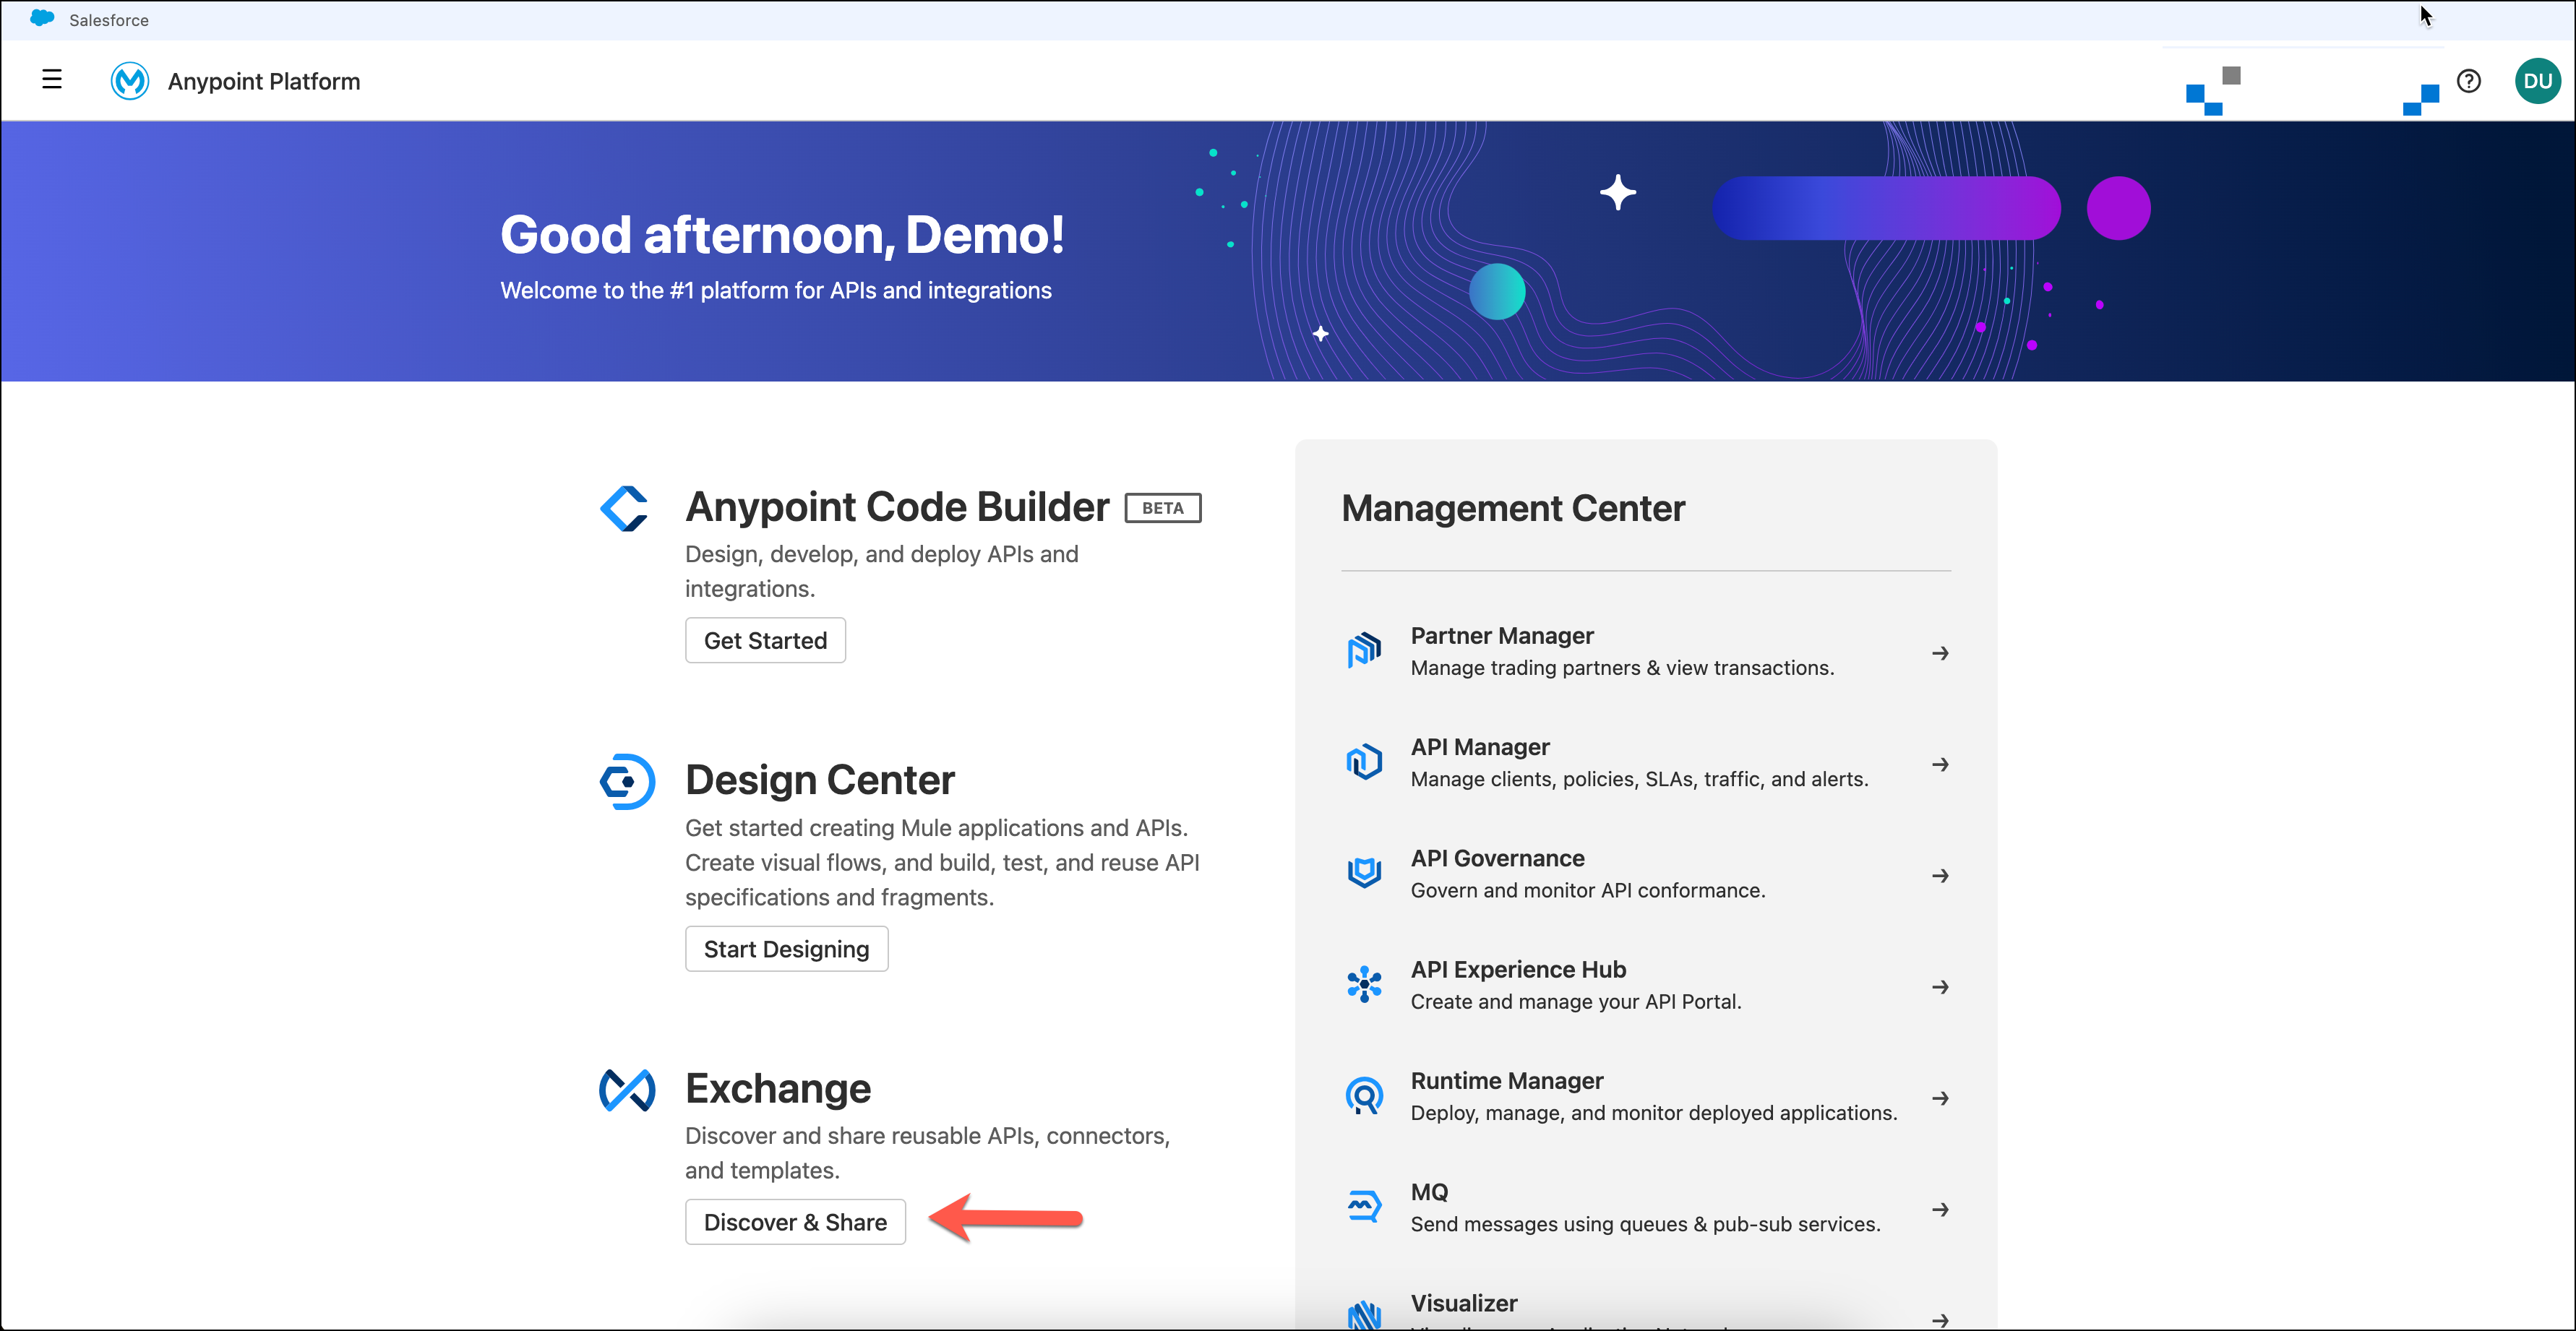The width and height of the screenshot is (2576, 1331).
Task: Click the Runtime Manager icon
Action: [x=1364, y=1096]
